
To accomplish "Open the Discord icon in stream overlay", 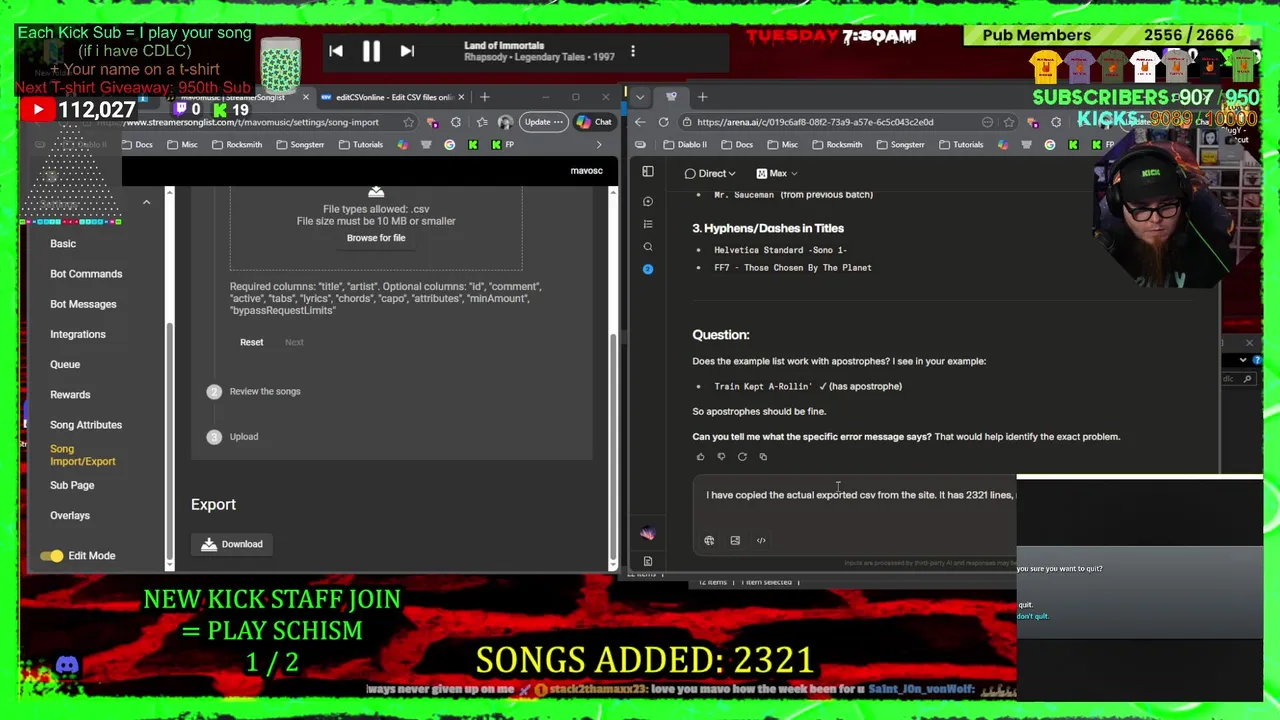I will pos(67,665).
